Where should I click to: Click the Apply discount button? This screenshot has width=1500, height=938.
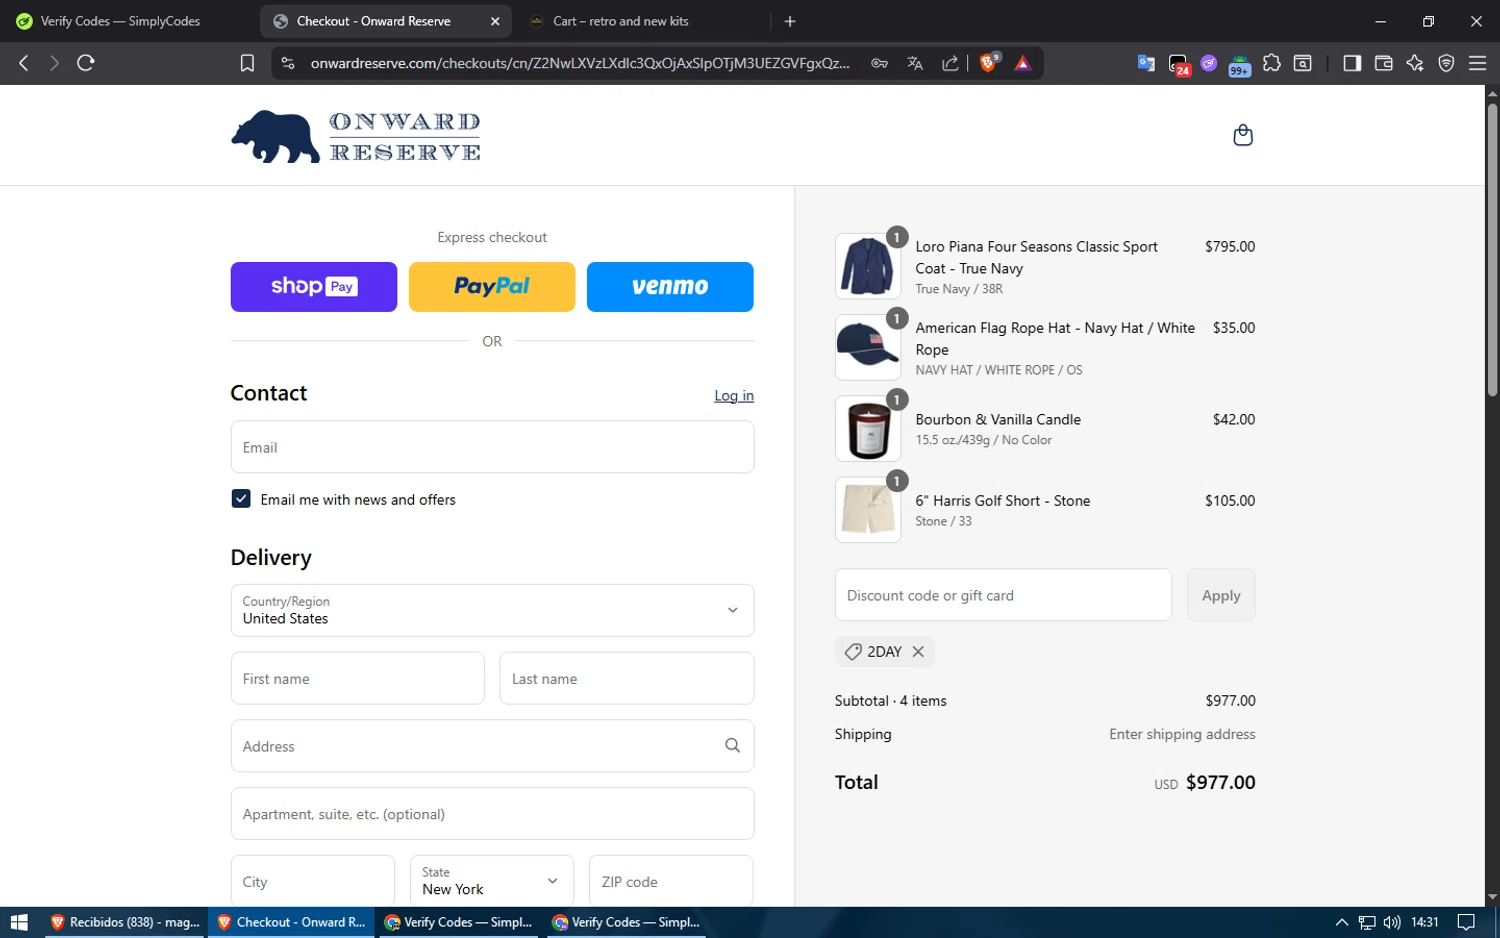[x=1221, y=595]
